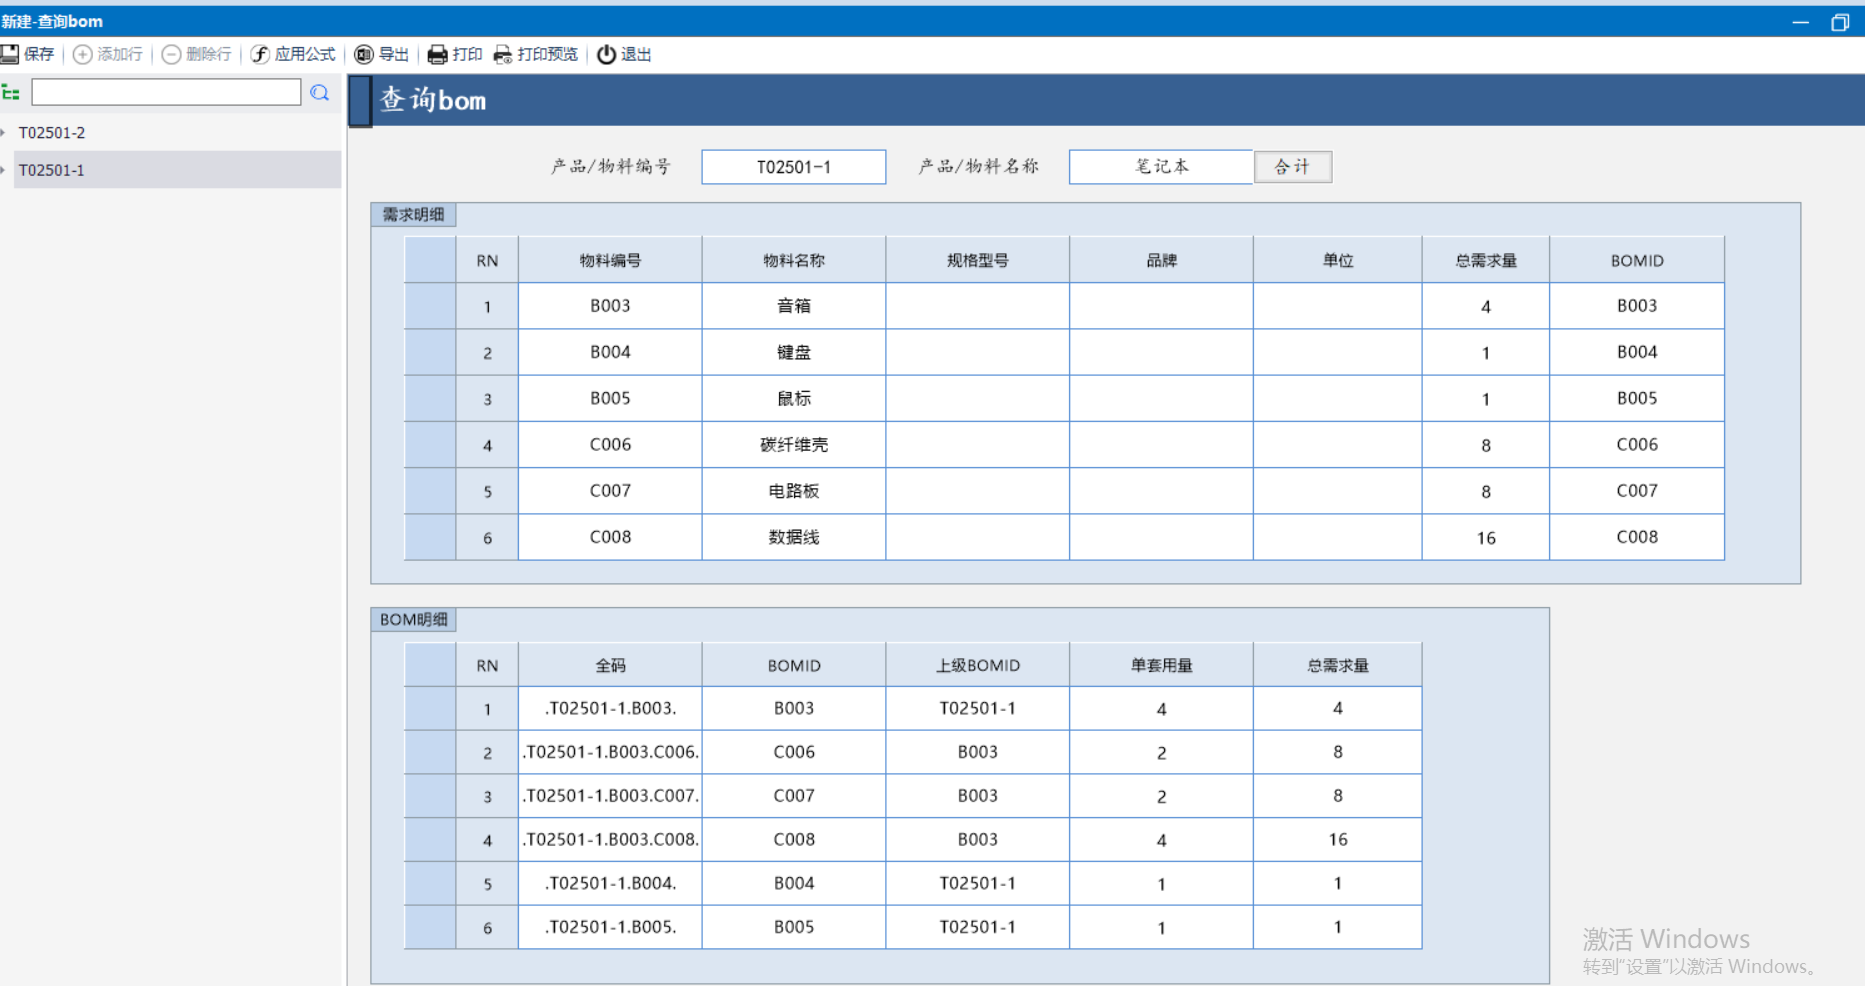The width and height of the screenshot is (1865, 986).
Task: Click the green tree view icon
Action: click(11, 93)
